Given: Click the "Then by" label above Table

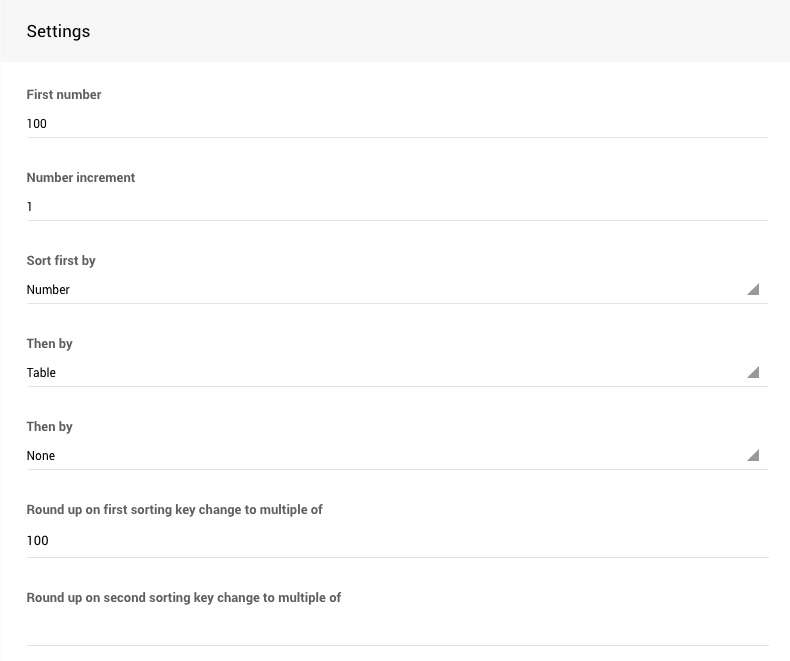Looking at the screenshot, I should coord(50,344).
